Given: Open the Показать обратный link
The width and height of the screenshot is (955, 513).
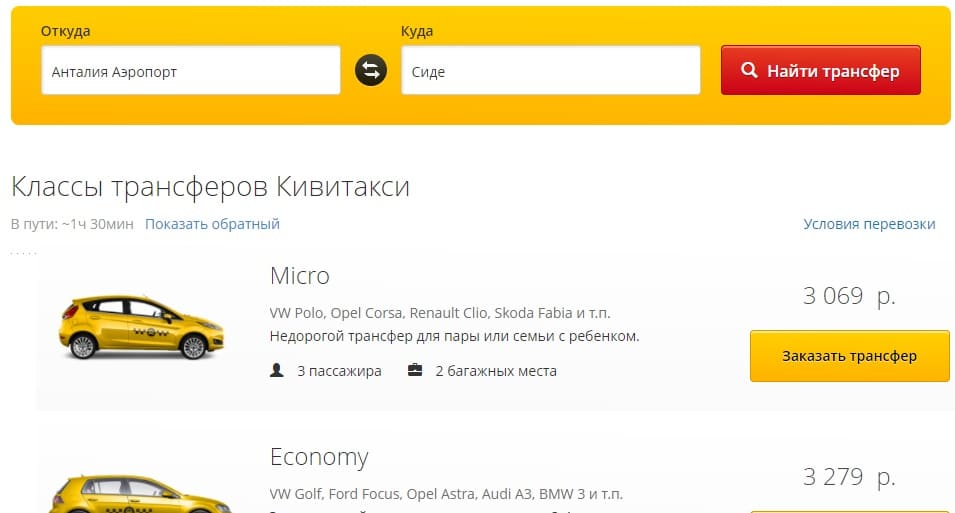Looking at the screenshot, I should click(212, 224).
